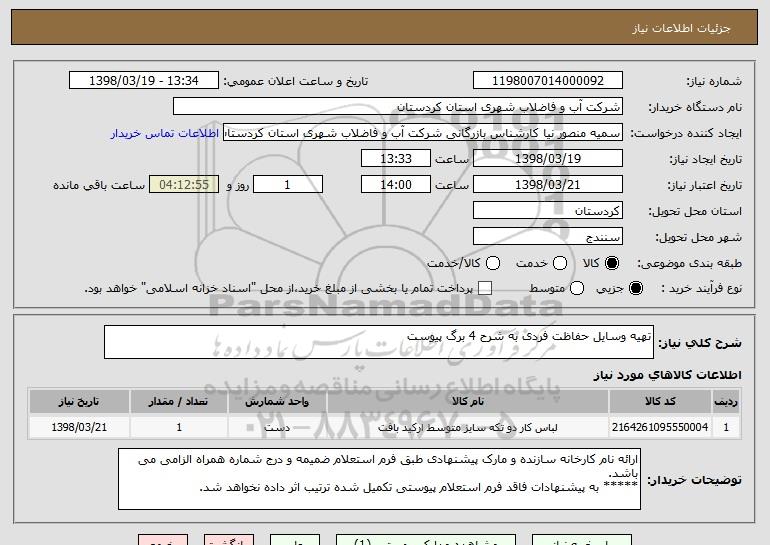Click the creation time field 13:33

click(396, 159)
